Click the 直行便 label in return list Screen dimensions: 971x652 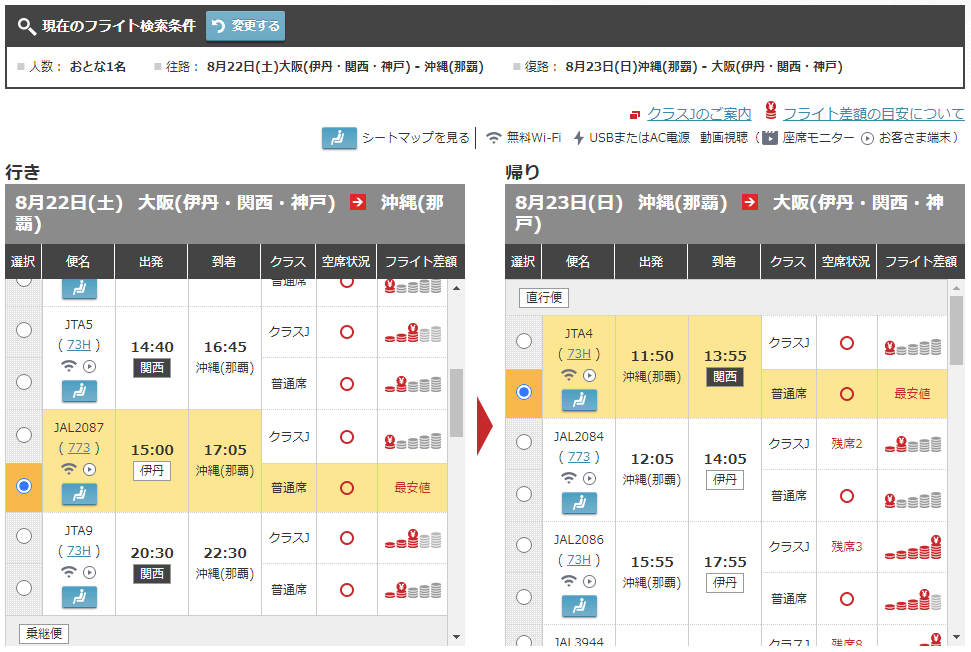tap(544, 298)
